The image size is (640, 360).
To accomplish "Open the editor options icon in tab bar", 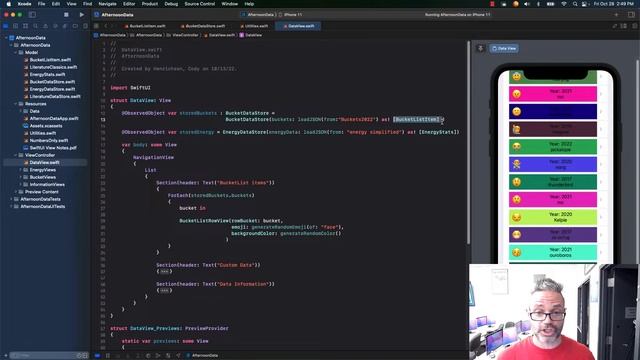I will point(623,26).
